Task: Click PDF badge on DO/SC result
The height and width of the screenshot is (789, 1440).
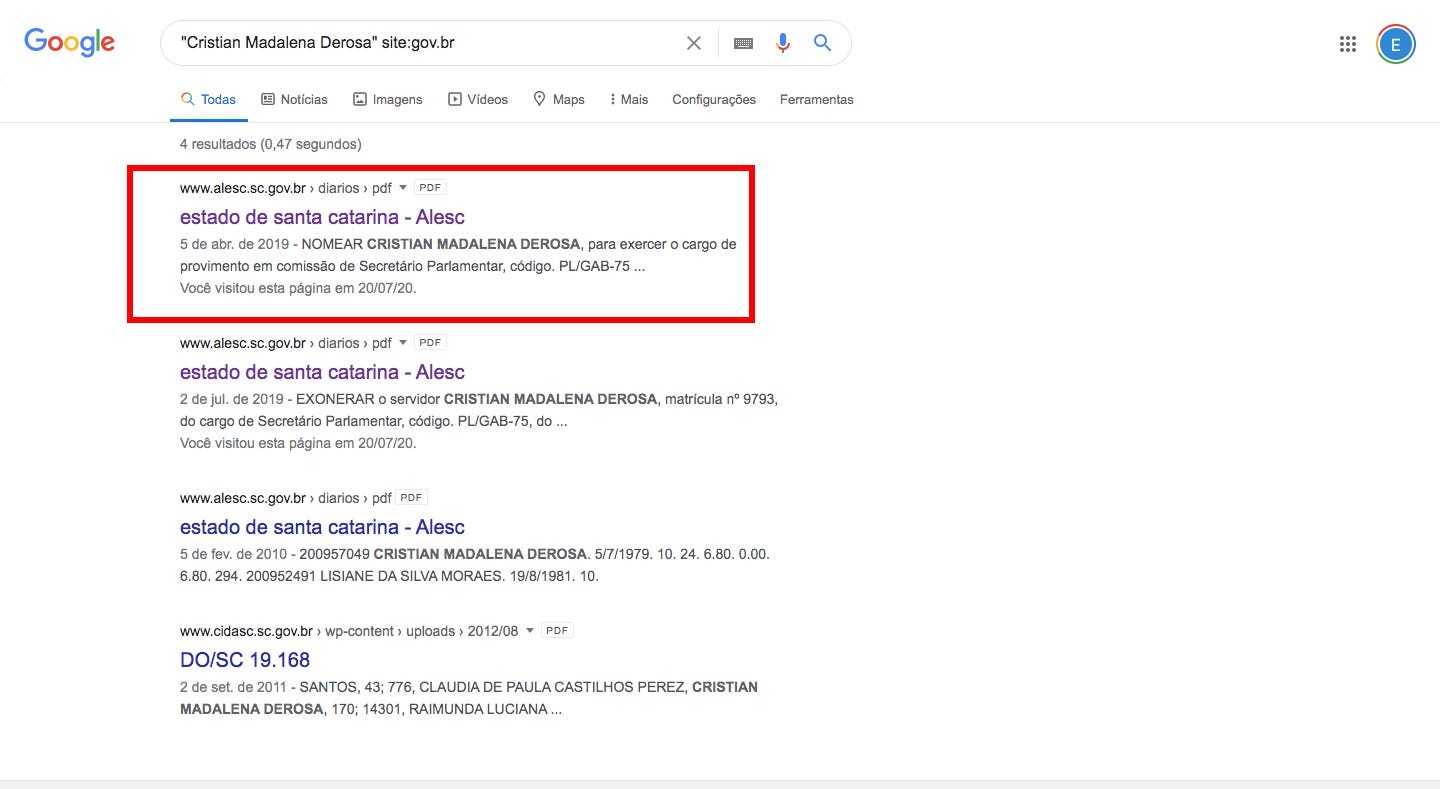Action: coord(557,631)
